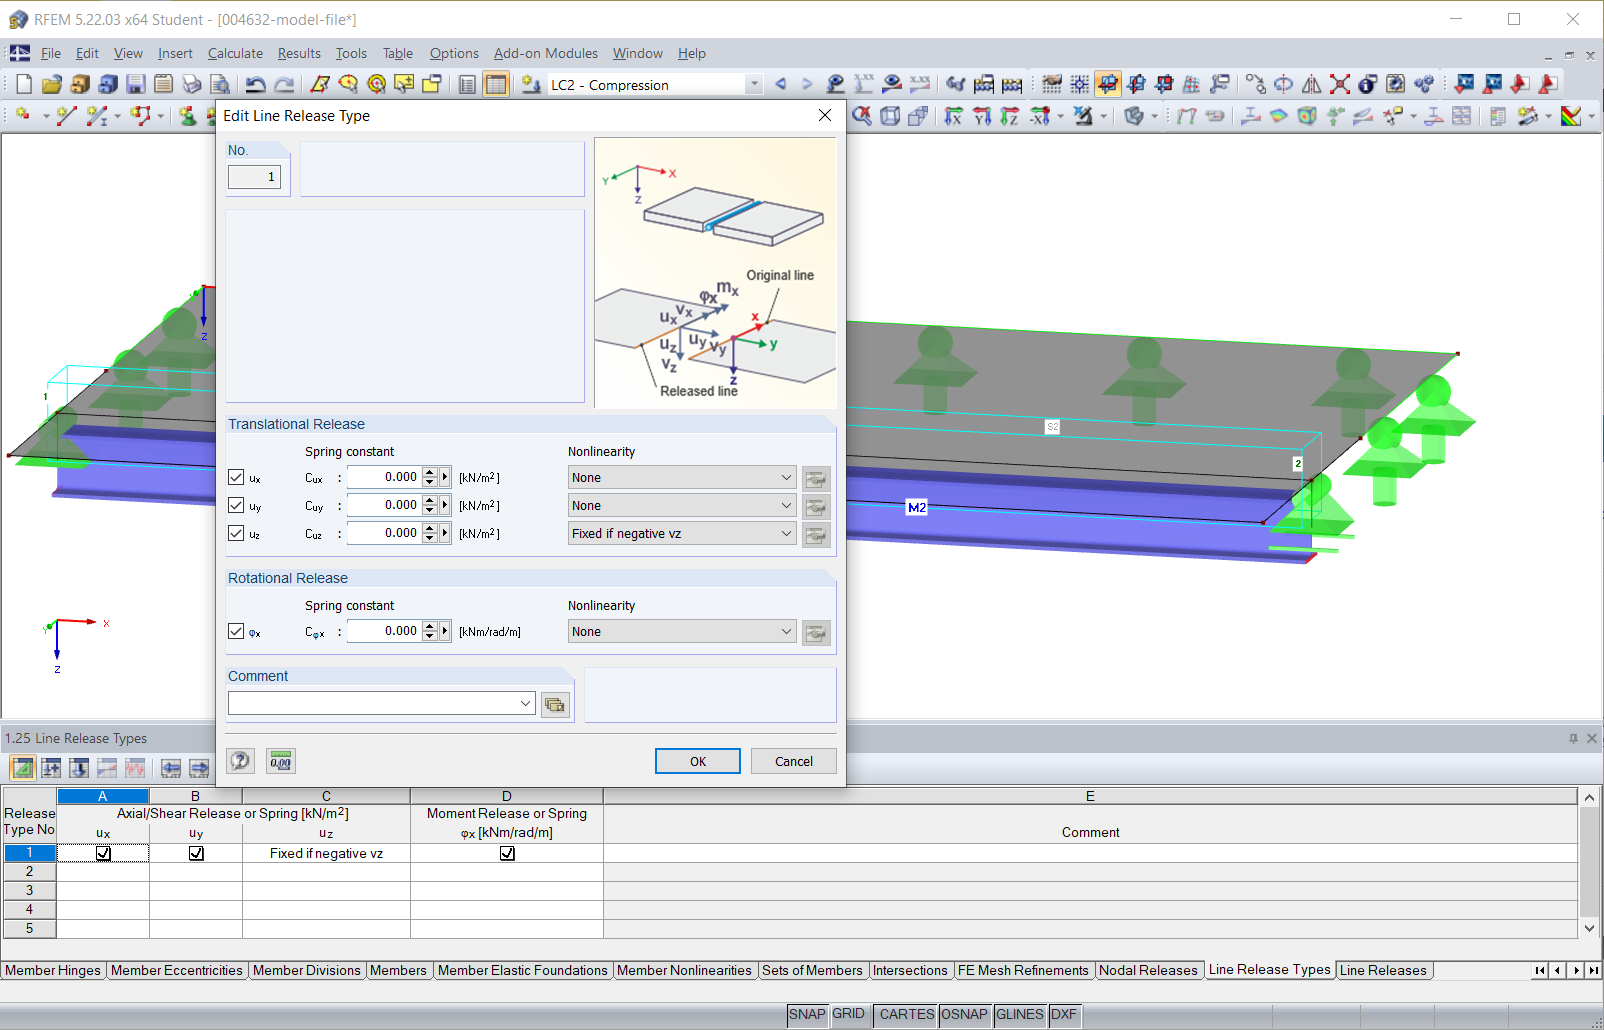Open the uy Nonlinearity dropdown
This screenshot has height=1030, width=1604.
(682, 506)
